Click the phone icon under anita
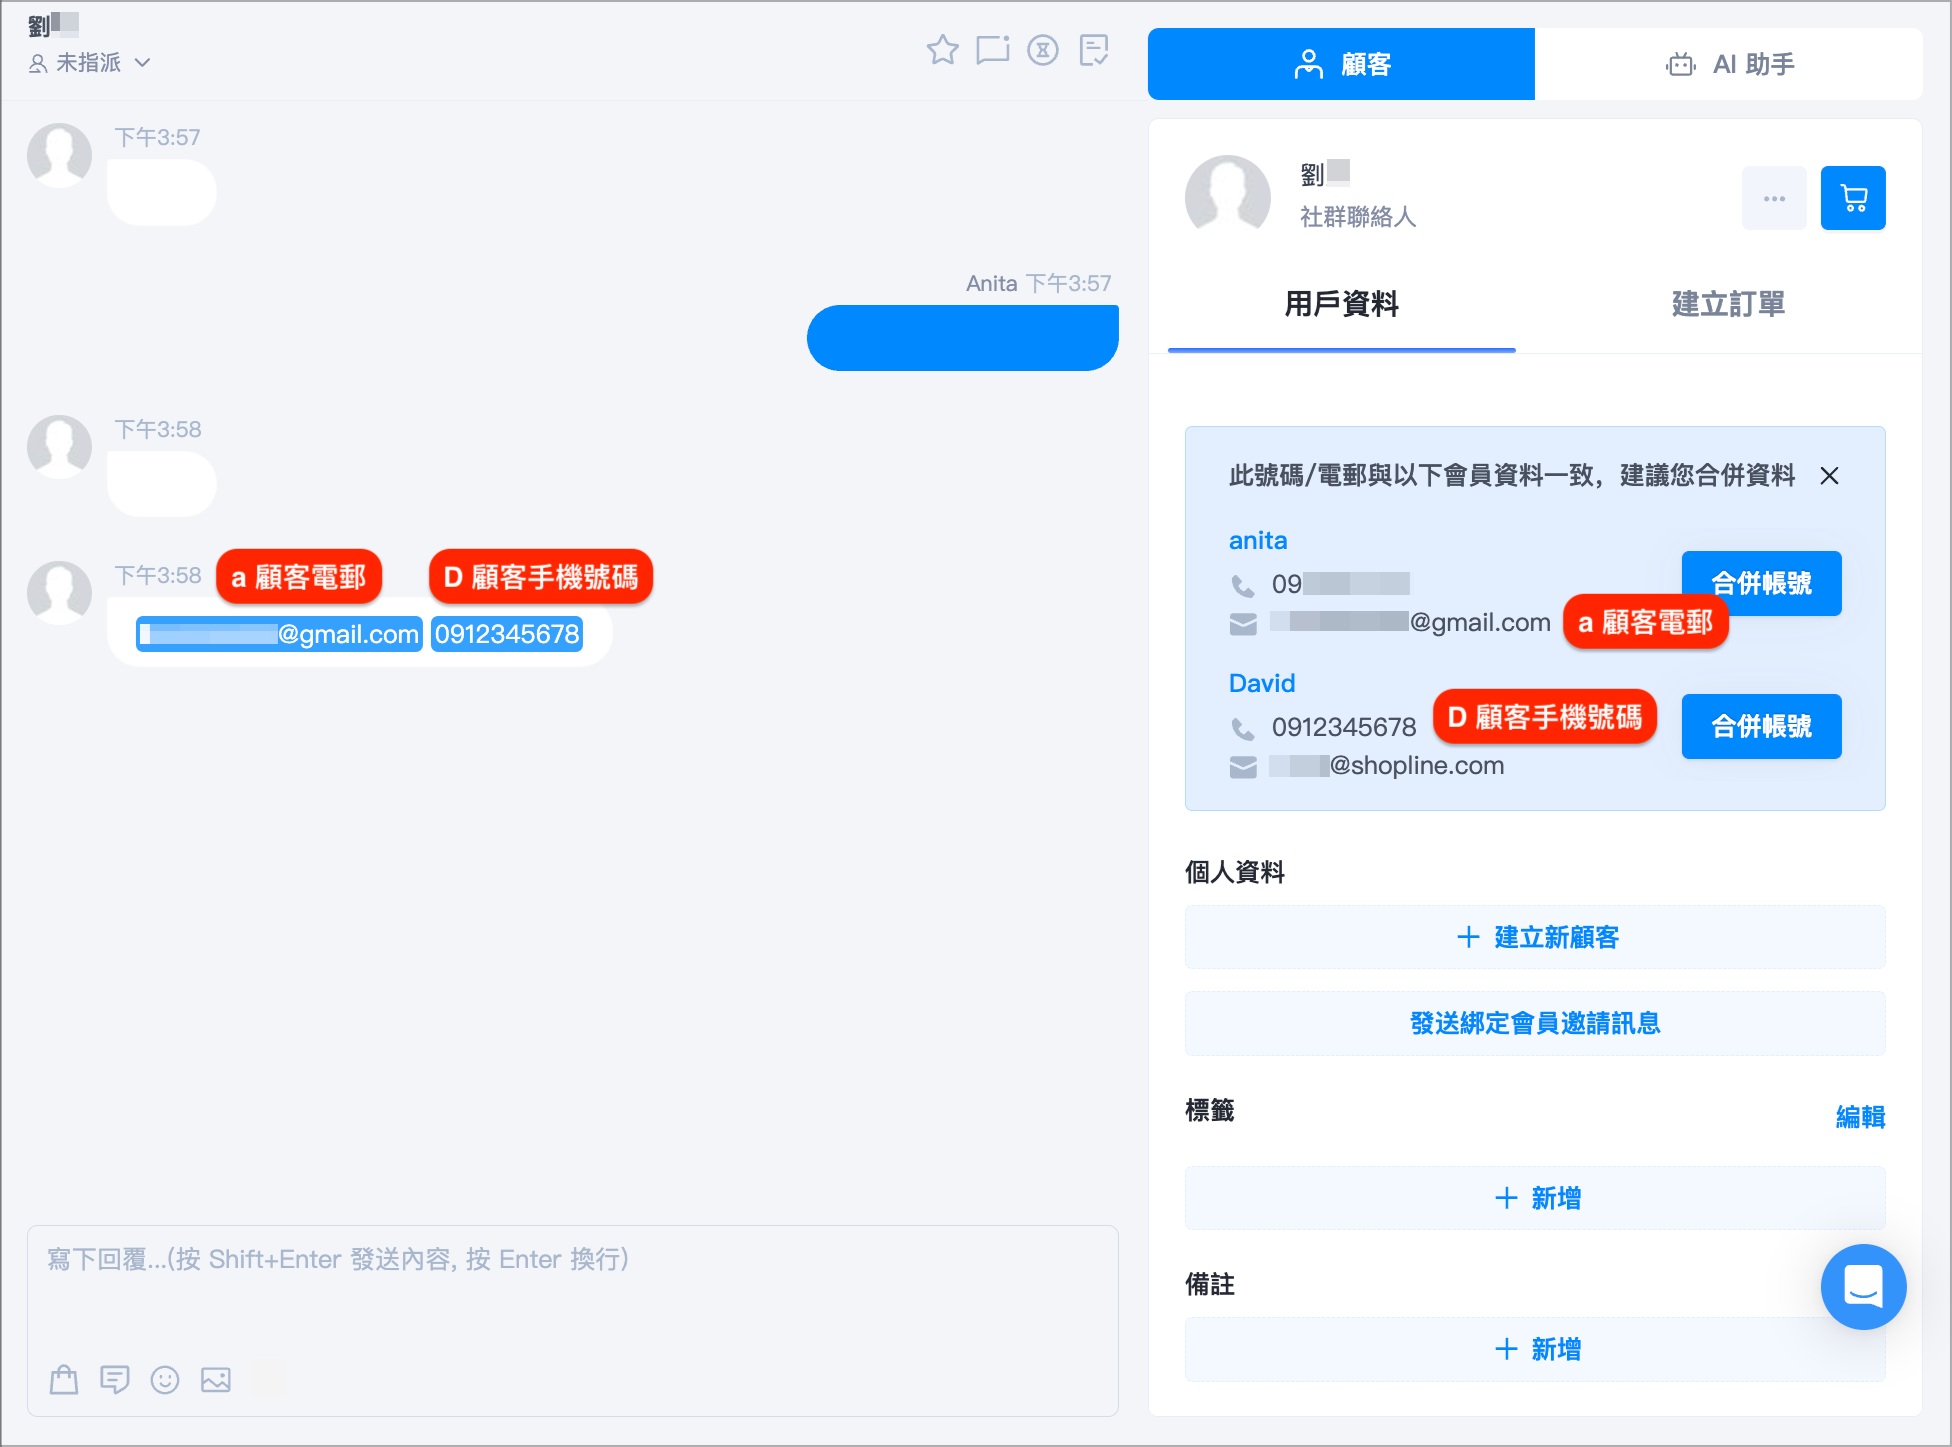The width and height of the screenshot is (1952, 1447). tap(1243, 585)
